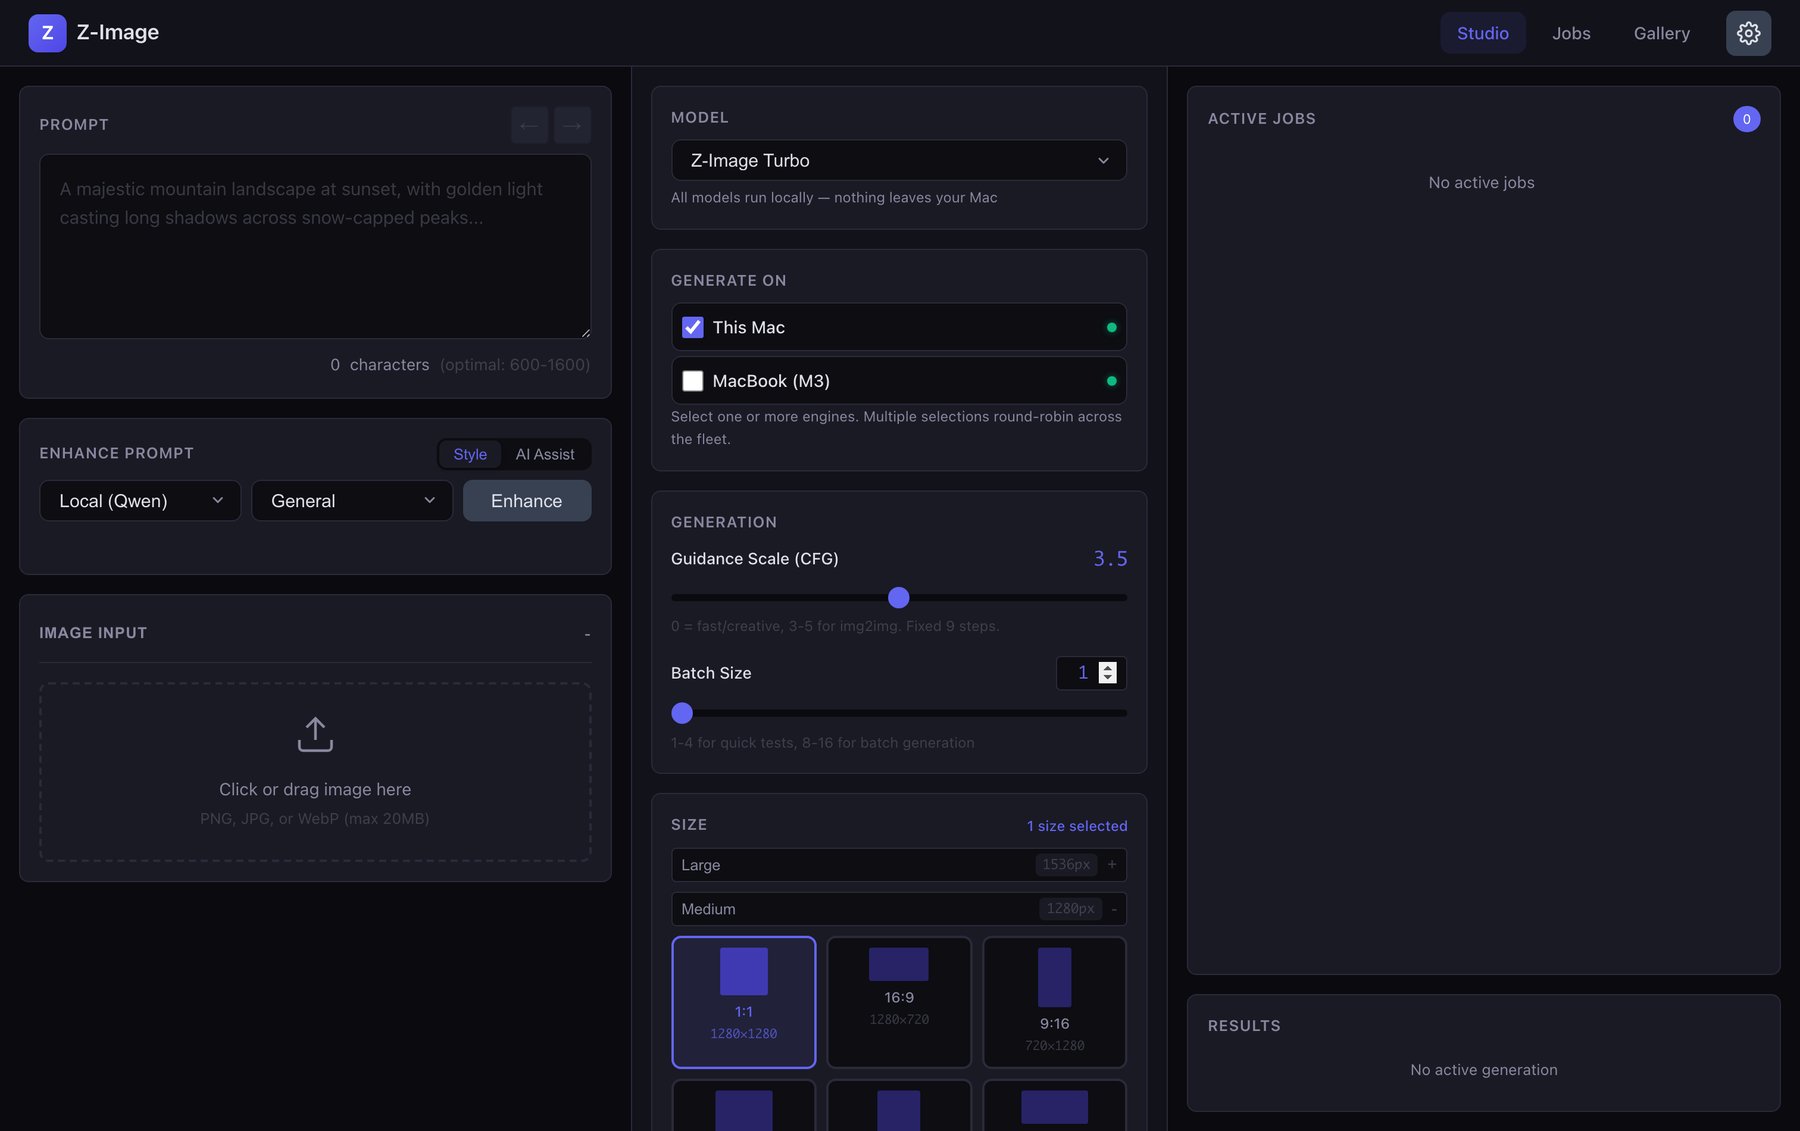Click the green status dot for This Mac
This screenshot has width=1800, height=1131.
[1111, 327]
